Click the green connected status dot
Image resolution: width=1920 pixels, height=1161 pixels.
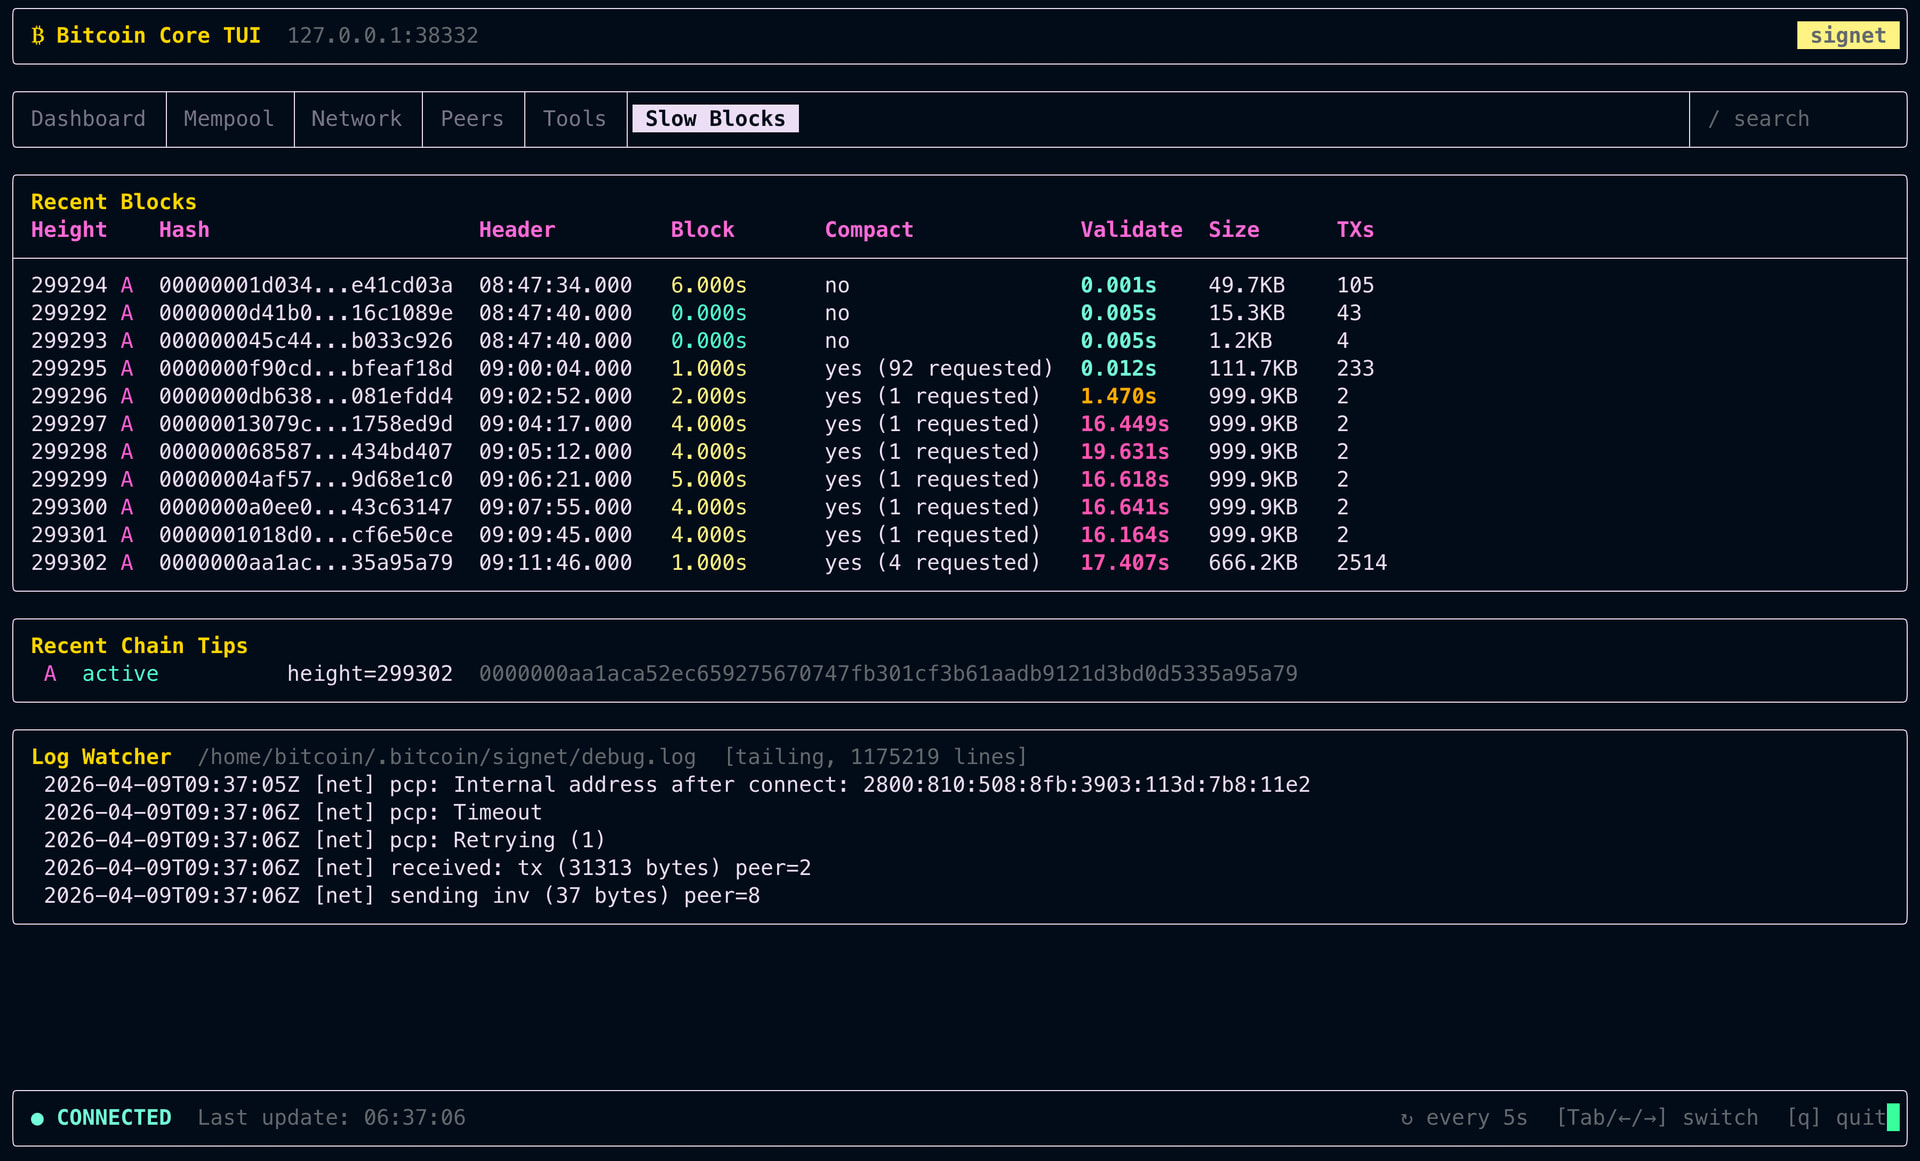point(37,1118)
